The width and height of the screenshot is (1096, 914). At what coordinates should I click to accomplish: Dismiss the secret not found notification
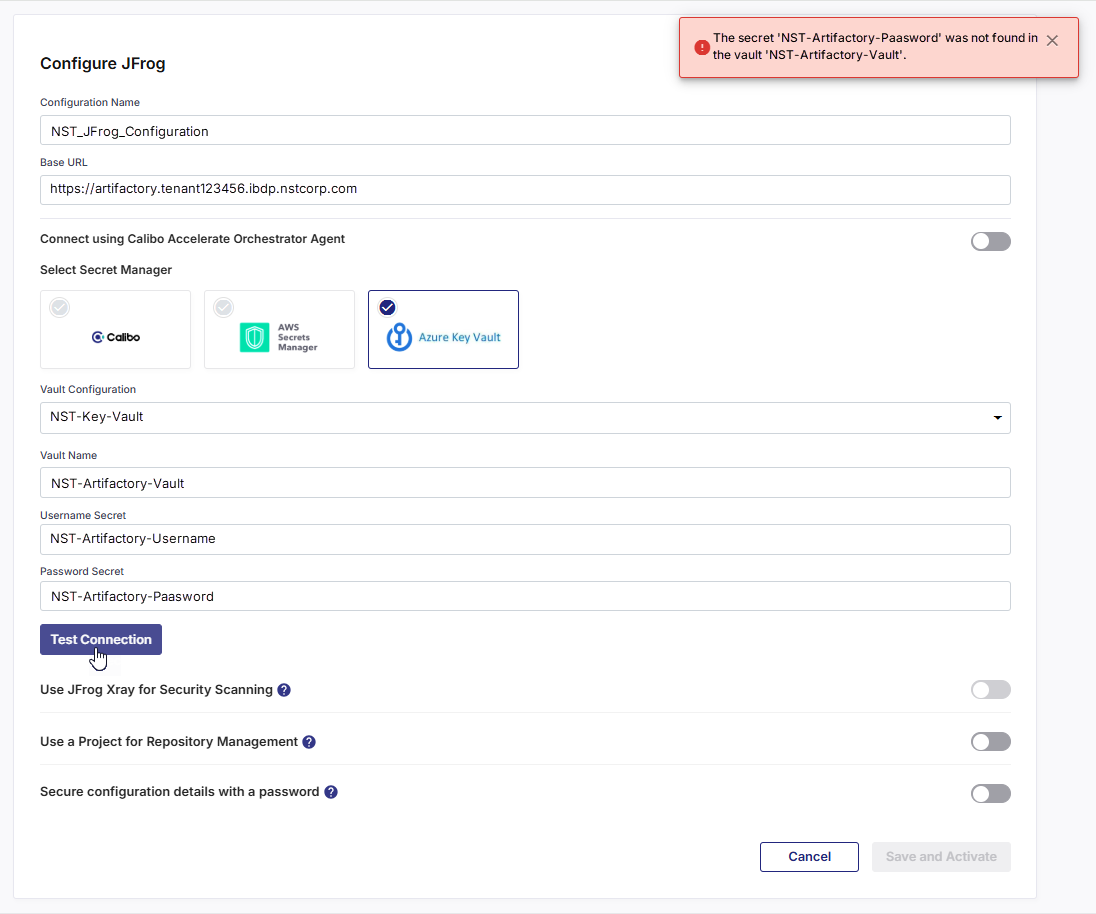click(x=1051, y=40)
